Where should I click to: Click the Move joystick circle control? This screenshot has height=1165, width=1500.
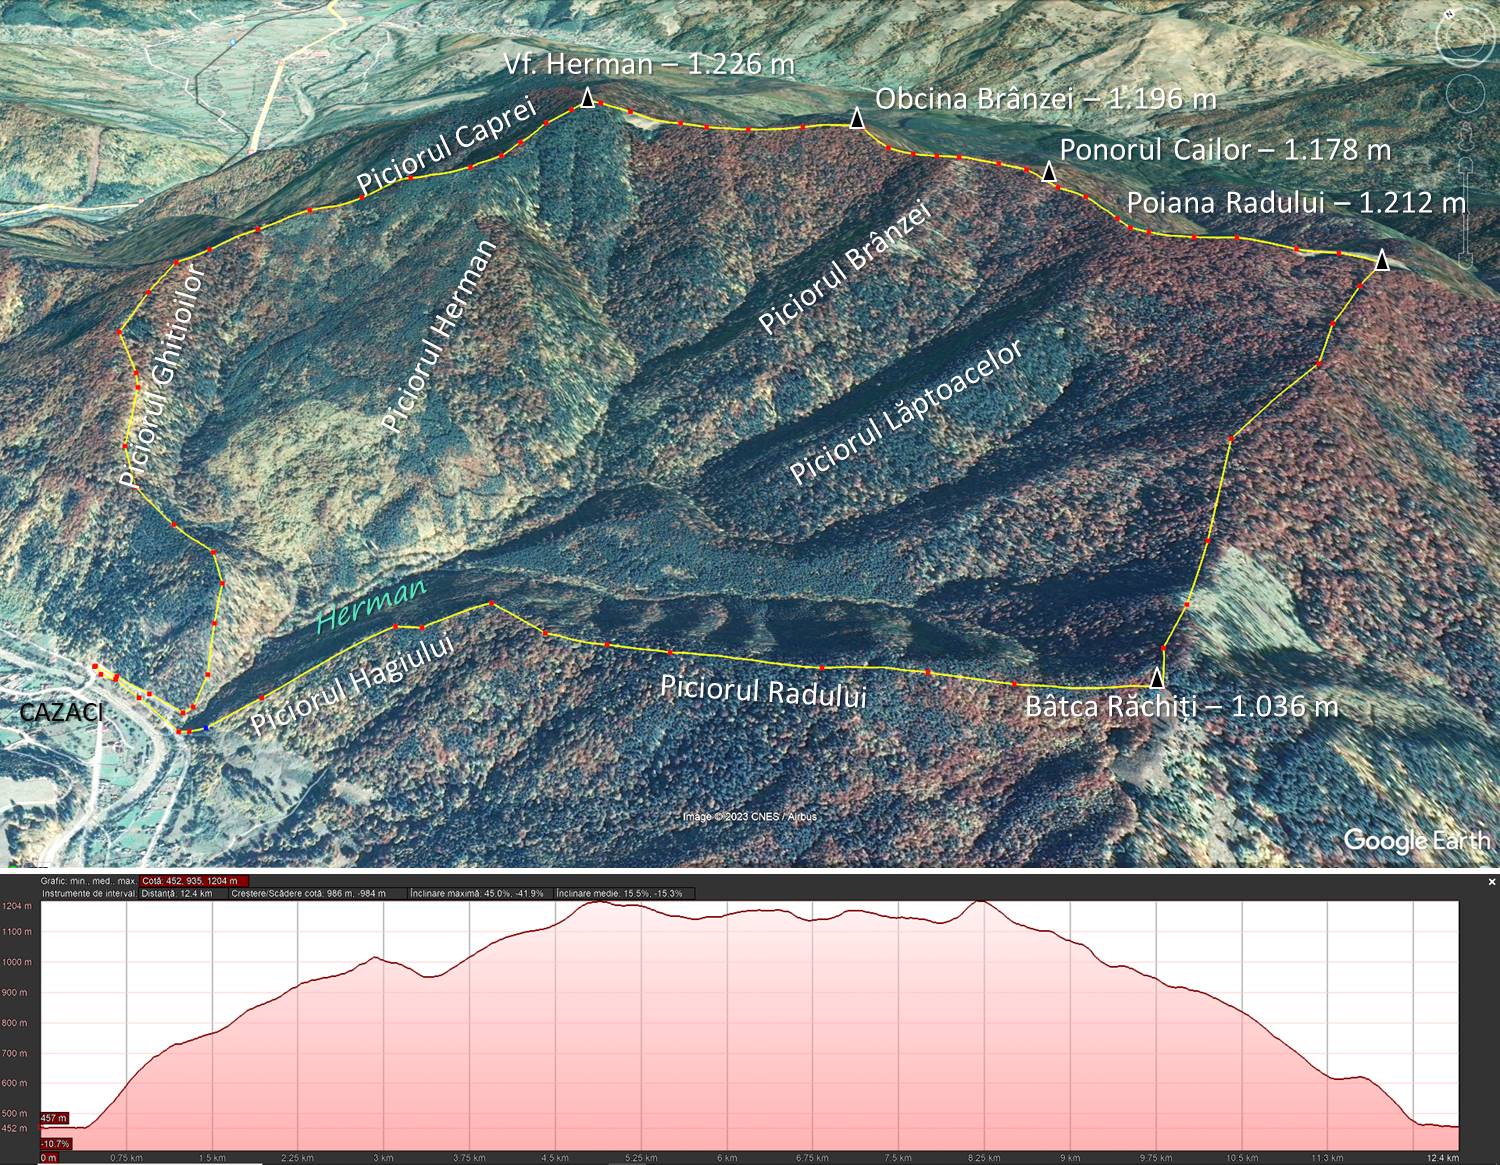1467,93
